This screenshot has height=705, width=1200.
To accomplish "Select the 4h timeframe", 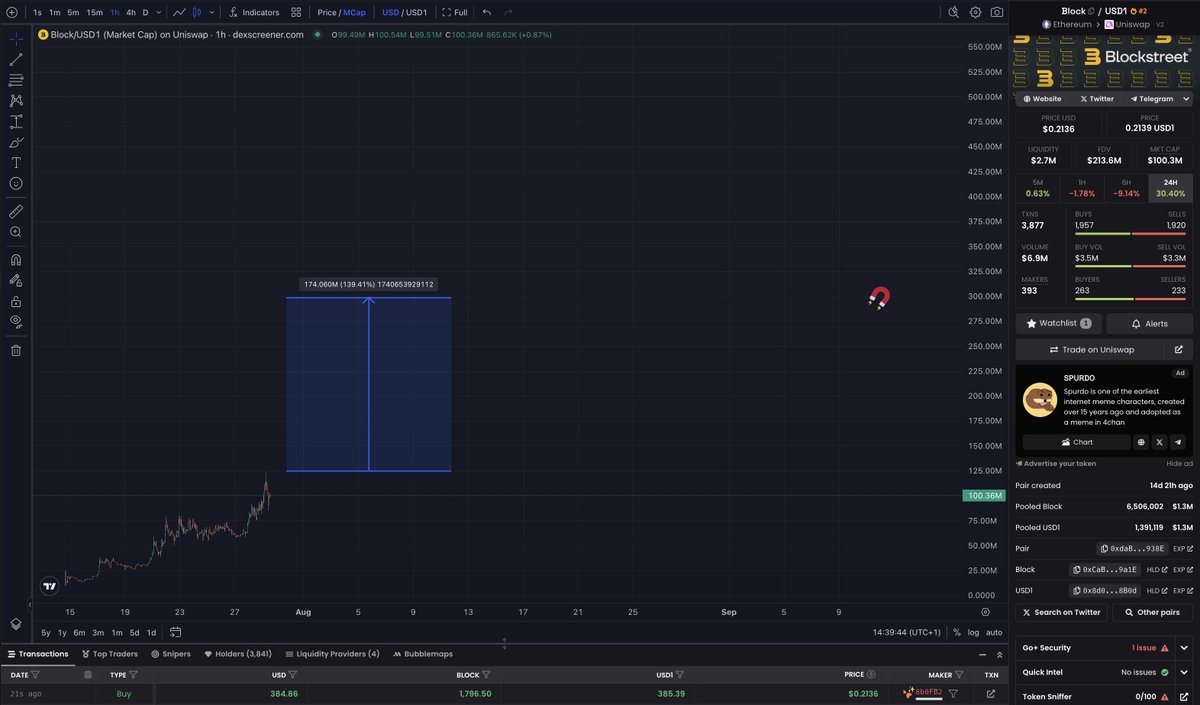I will 131,12.
